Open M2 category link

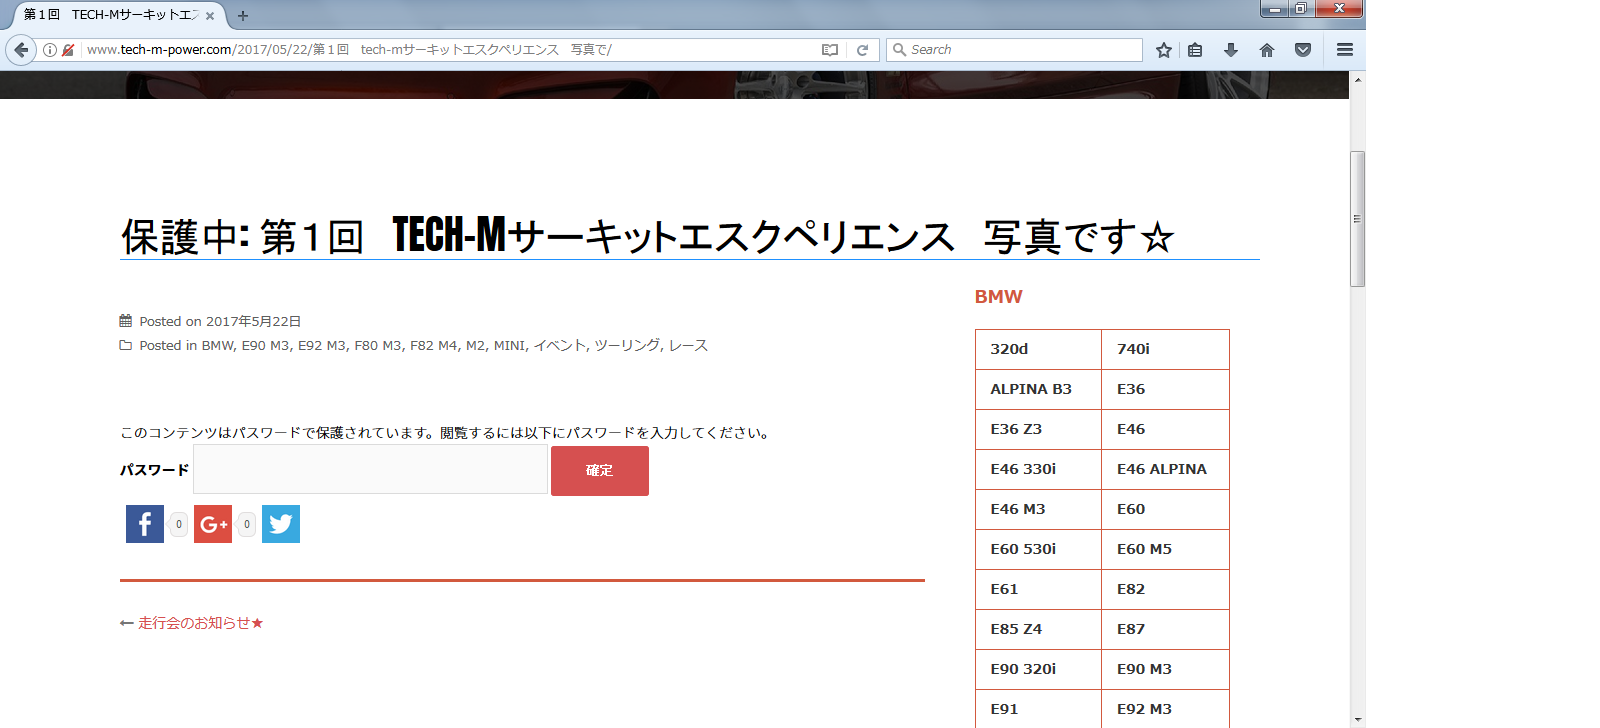coord(476,345)
